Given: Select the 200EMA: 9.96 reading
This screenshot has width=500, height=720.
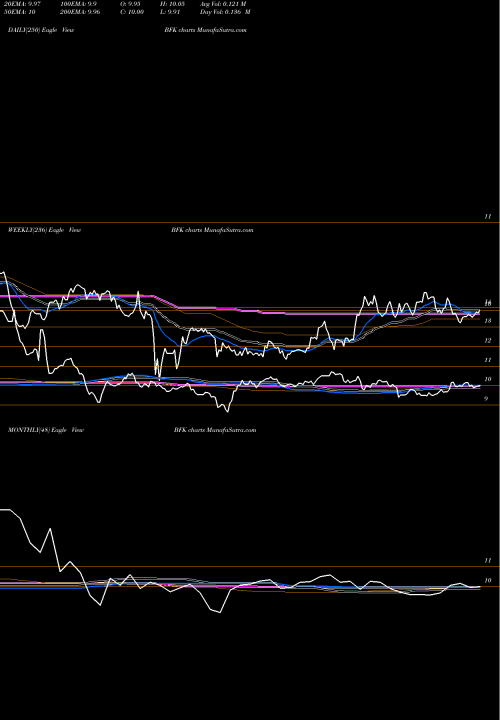Looking at the screenshot, I should click(x=82, y=12).
